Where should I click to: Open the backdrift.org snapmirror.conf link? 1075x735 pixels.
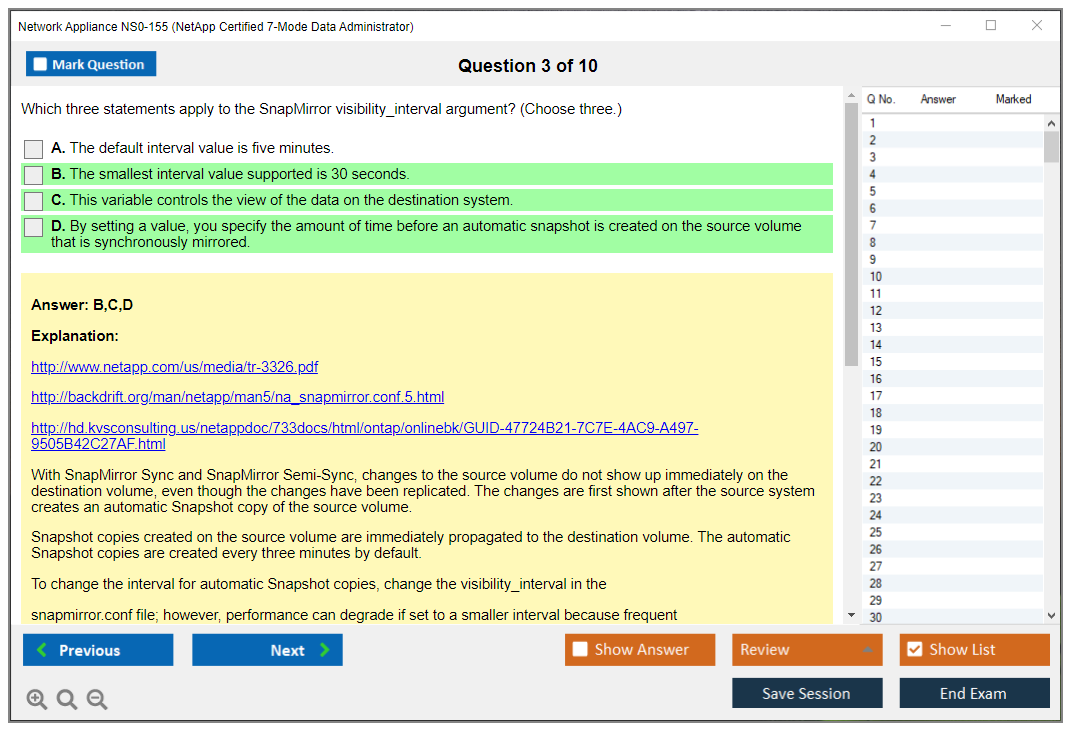point(237,397)
